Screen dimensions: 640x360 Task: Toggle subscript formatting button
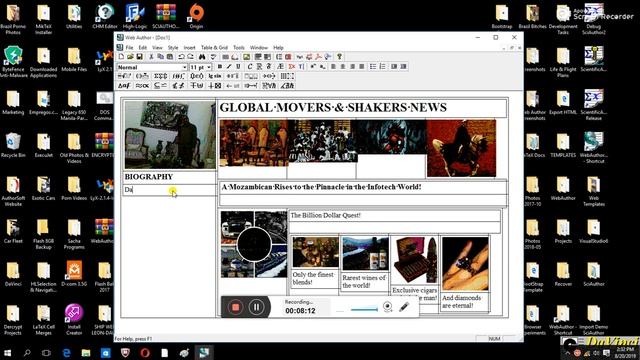pyautogui.click(x=322, y=67)
